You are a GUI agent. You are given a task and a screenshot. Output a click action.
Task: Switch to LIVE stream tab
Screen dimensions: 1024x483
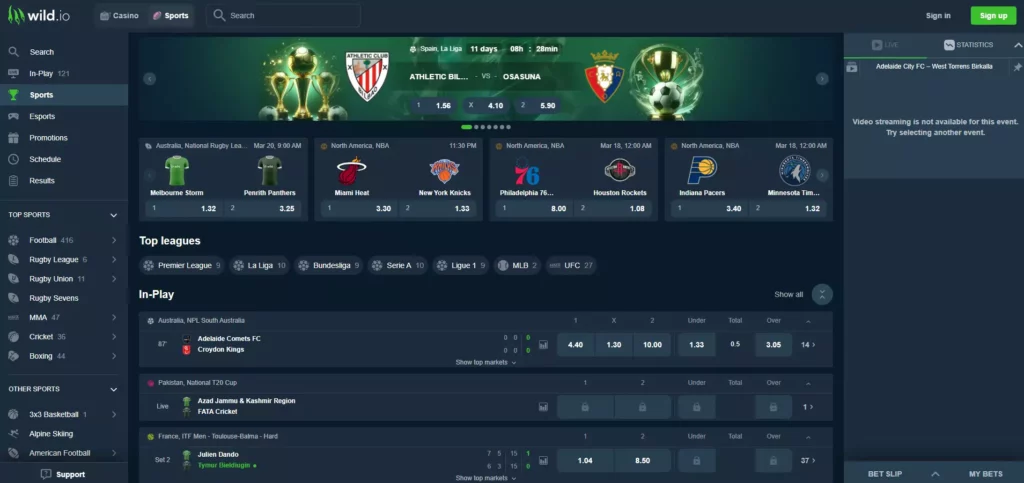click(x=886, y=45)
